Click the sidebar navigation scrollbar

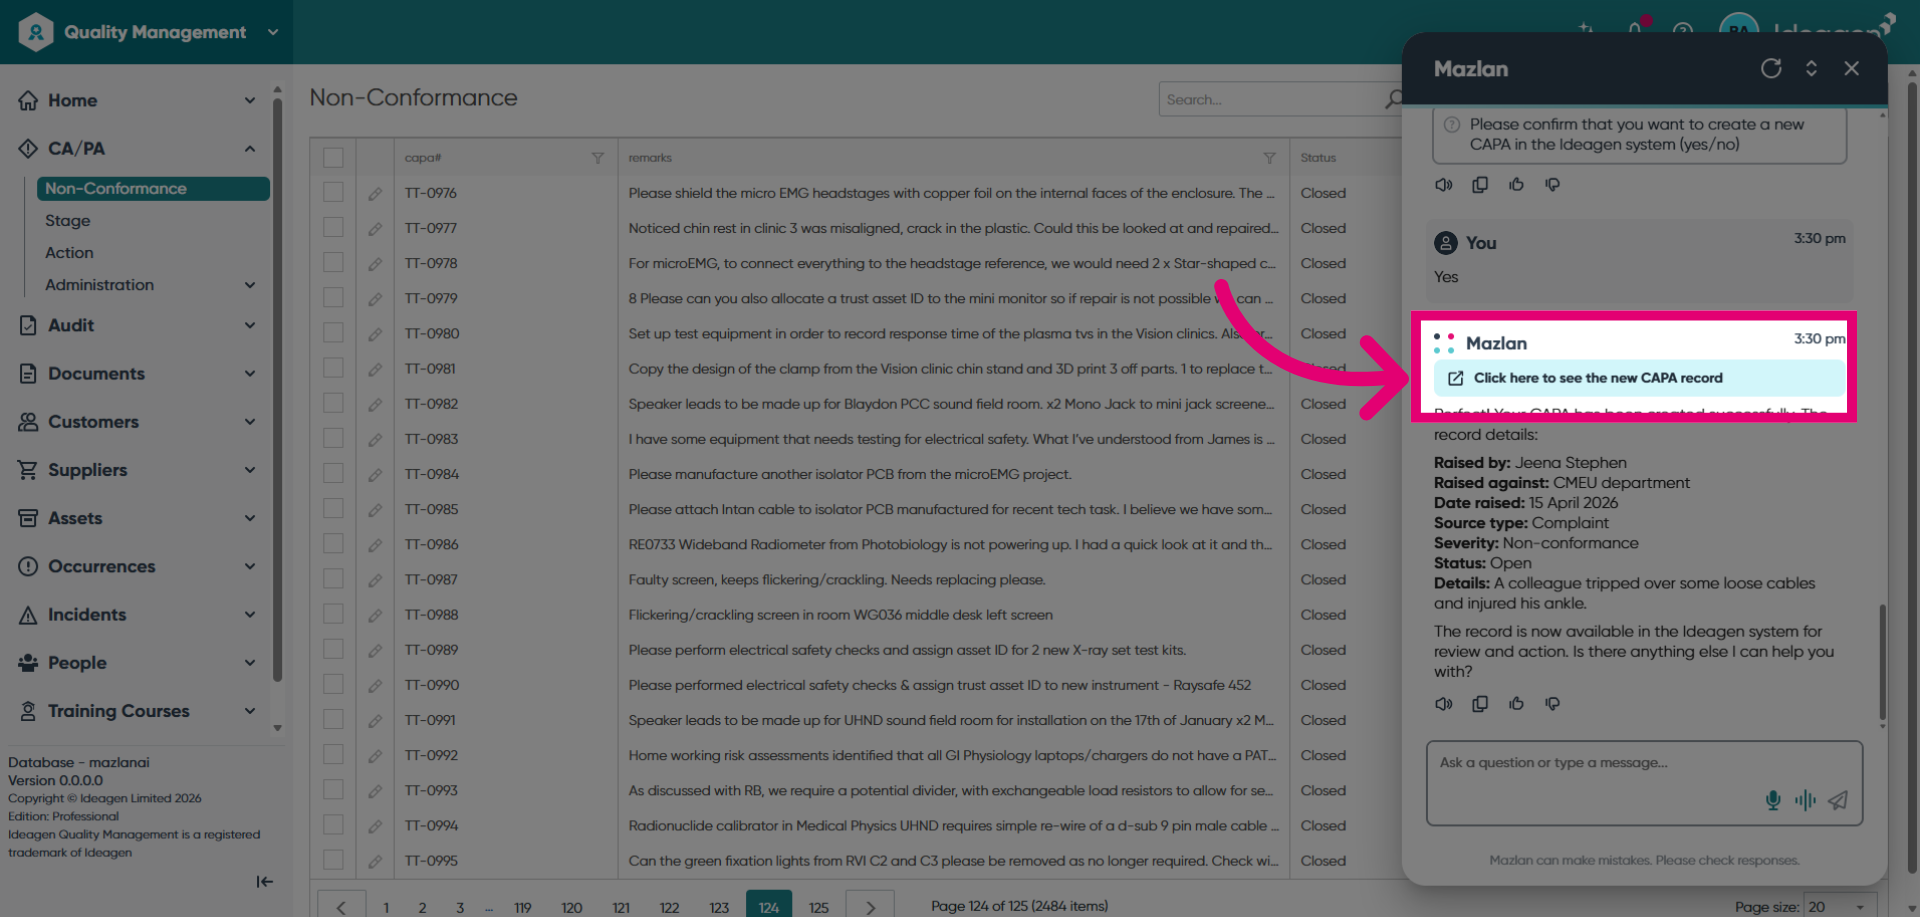coord(277,390)
